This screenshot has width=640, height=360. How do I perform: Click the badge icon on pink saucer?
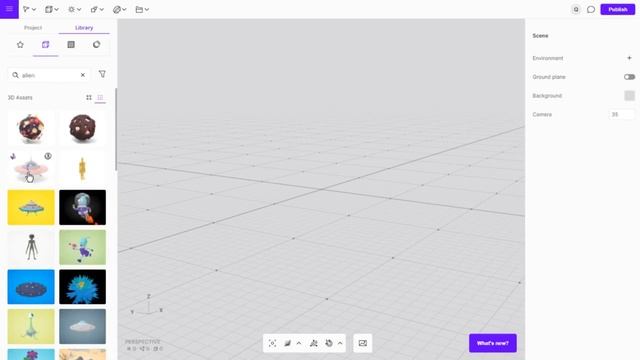[48, 156]
